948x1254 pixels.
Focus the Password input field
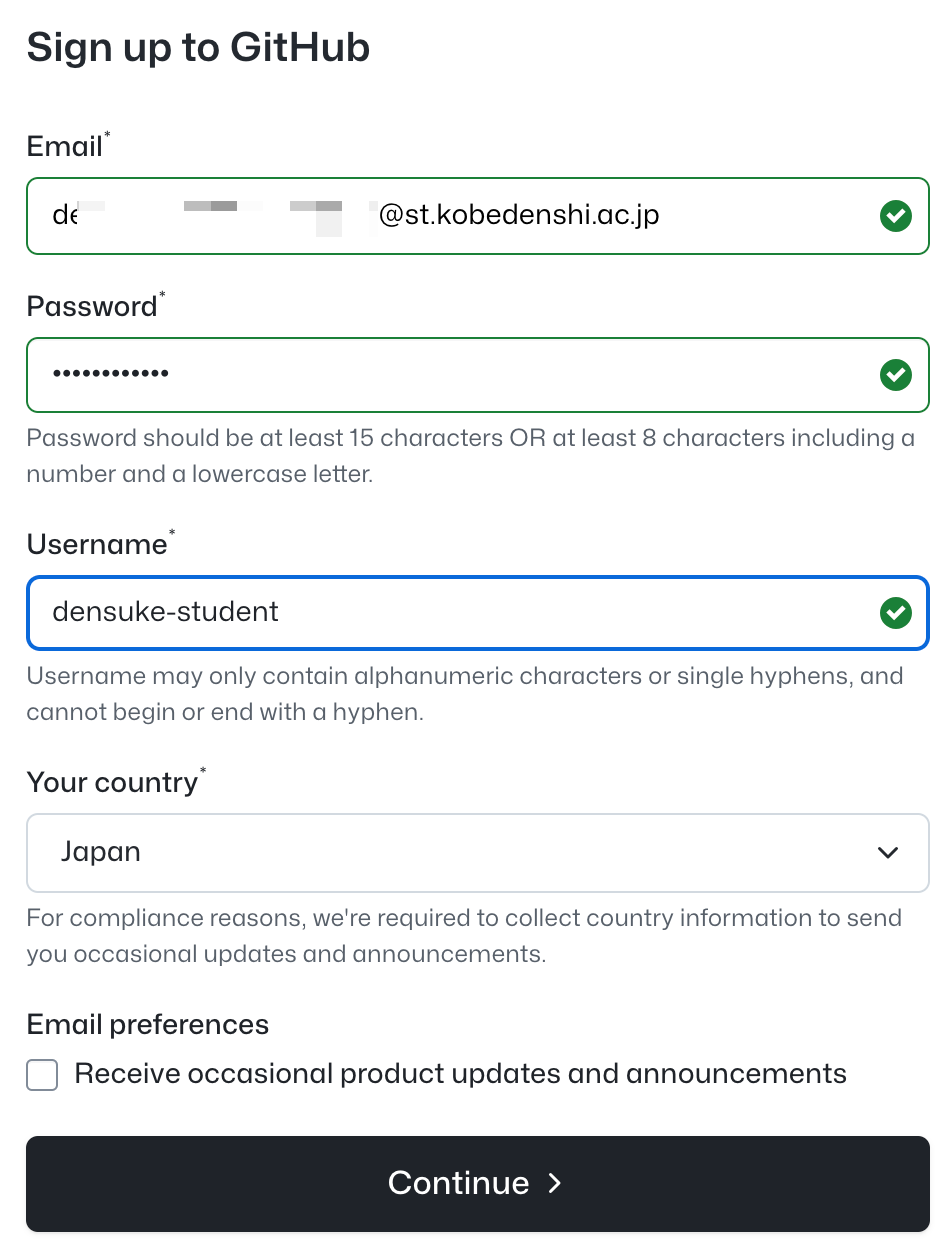pyautogui.click(x=478, y=375)
